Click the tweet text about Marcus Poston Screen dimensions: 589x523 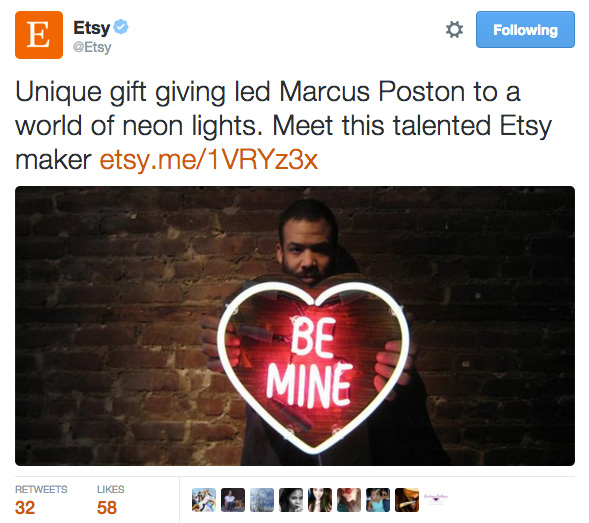pos(284,126)
